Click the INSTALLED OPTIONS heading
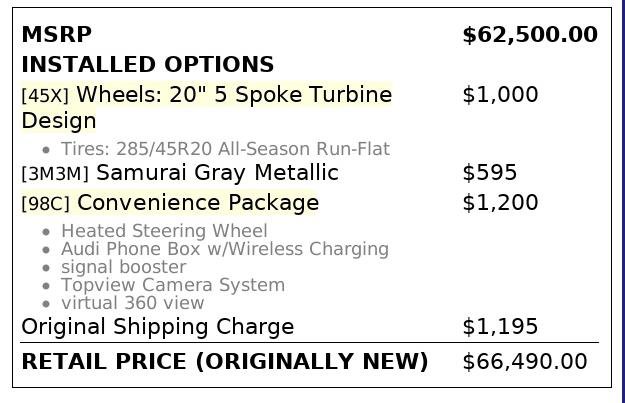The height and width of the screenshot is (403, 625). coord(147,65)
